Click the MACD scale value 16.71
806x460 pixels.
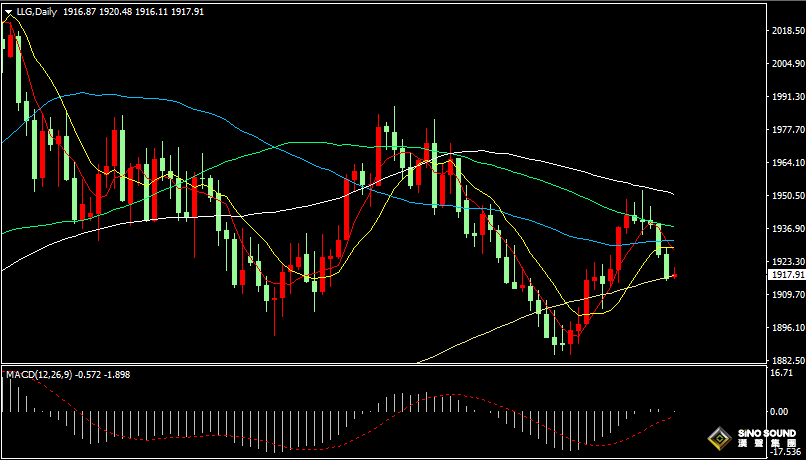780,372
